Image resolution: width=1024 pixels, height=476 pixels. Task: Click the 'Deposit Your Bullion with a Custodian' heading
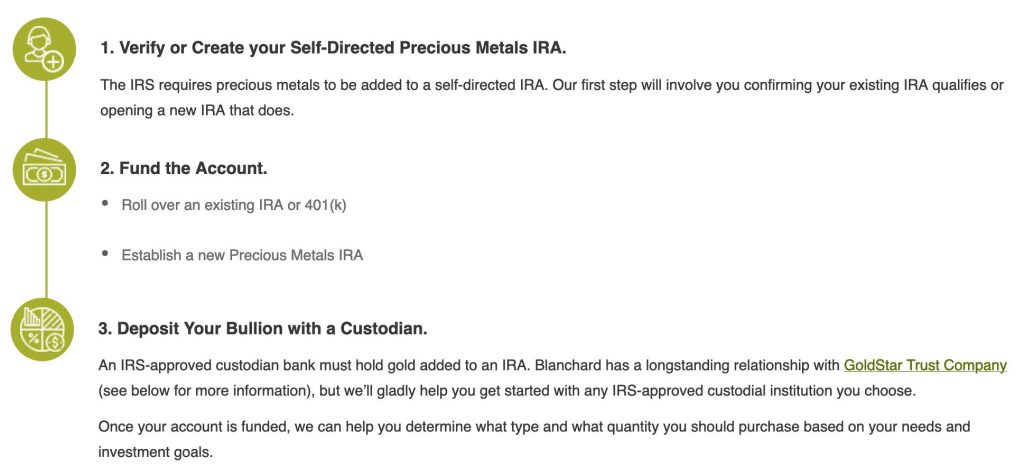263,328
